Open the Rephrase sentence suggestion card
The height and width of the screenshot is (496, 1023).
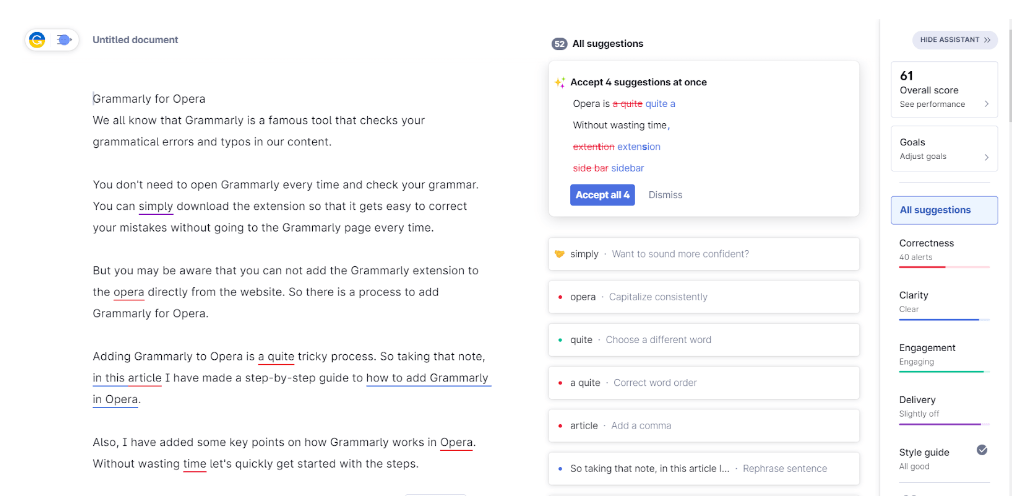click(704, 469)
